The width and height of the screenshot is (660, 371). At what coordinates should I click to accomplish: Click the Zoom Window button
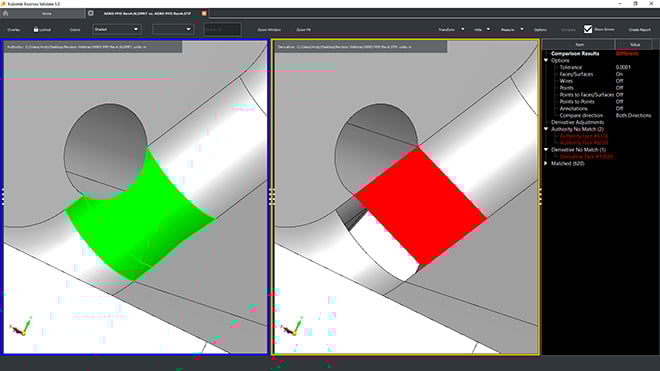269,30
